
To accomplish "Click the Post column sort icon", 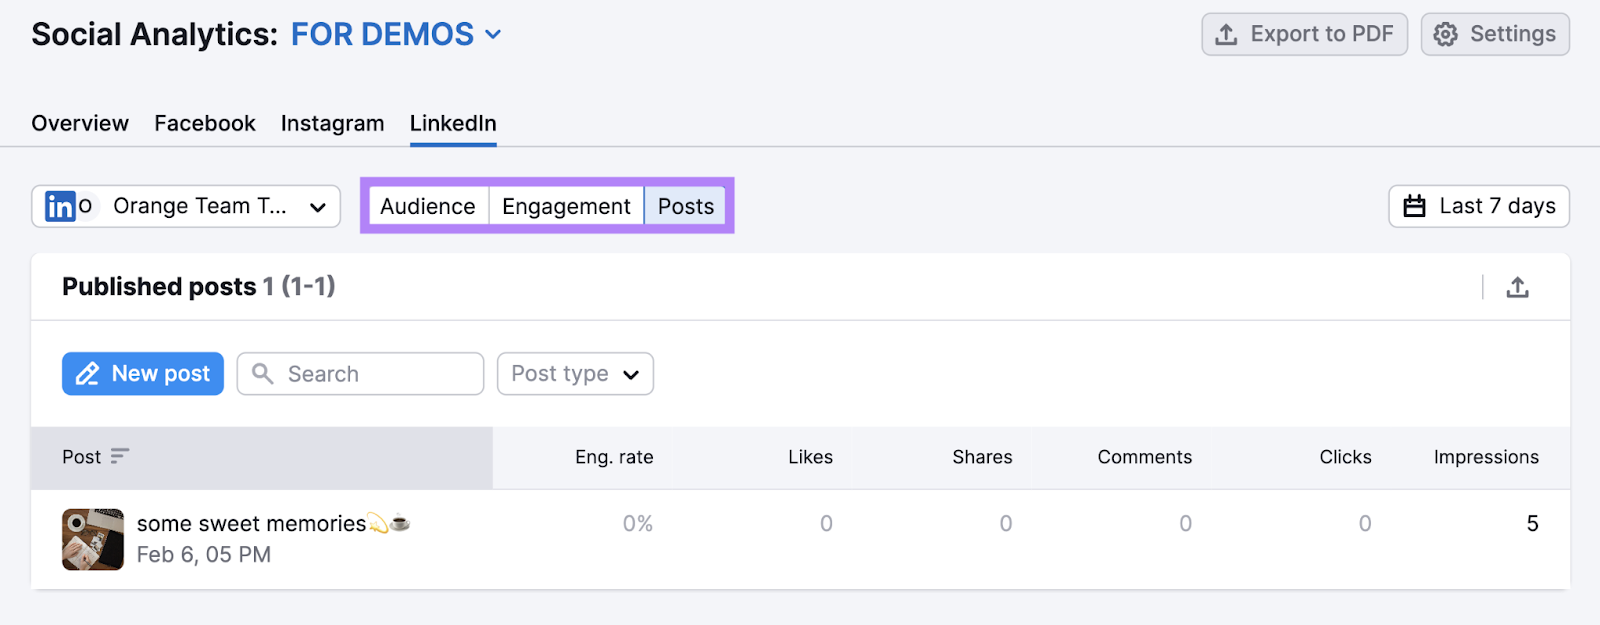I will (x=120, y=457).
